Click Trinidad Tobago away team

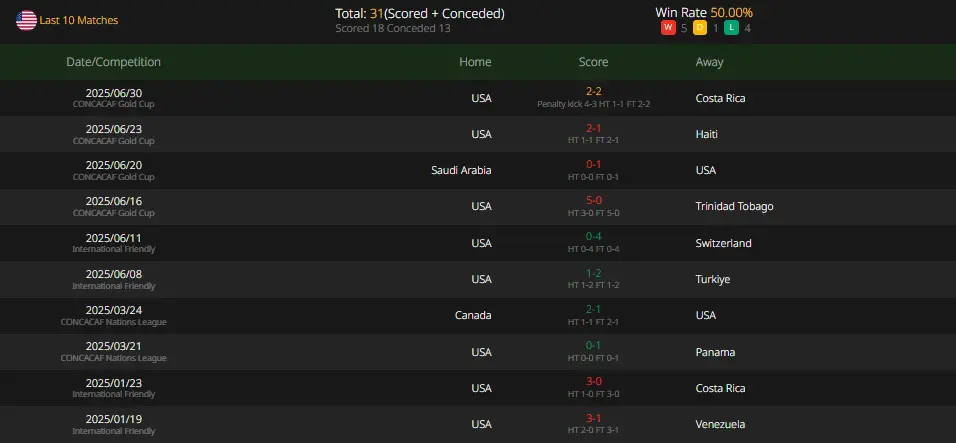point(734,206)
